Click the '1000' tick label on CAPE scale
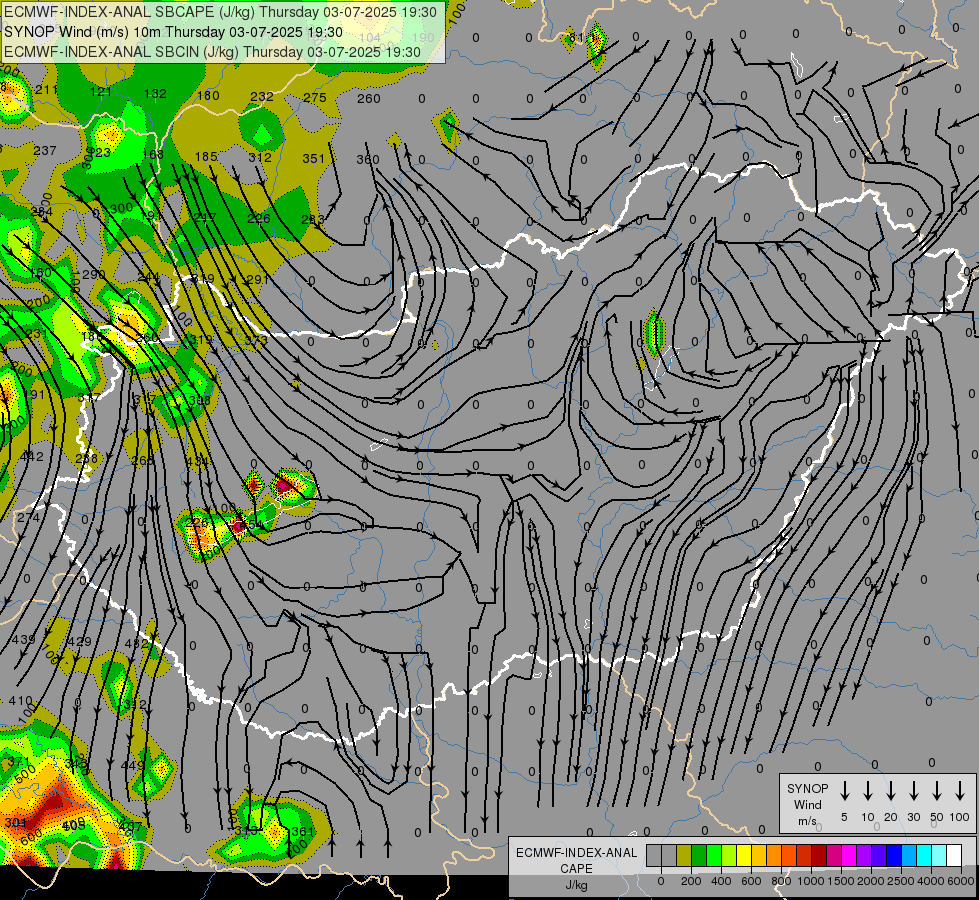Screen dimensions: 979x900 810,881
